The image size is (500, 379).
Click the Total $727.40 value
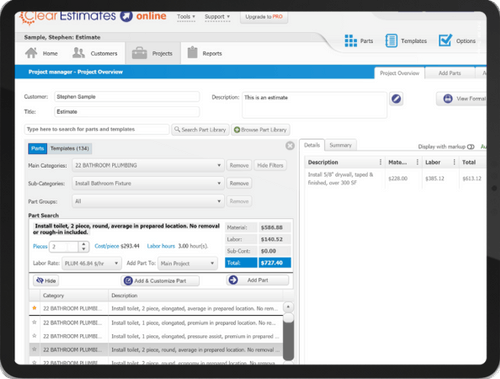click(x=275, y=263)
